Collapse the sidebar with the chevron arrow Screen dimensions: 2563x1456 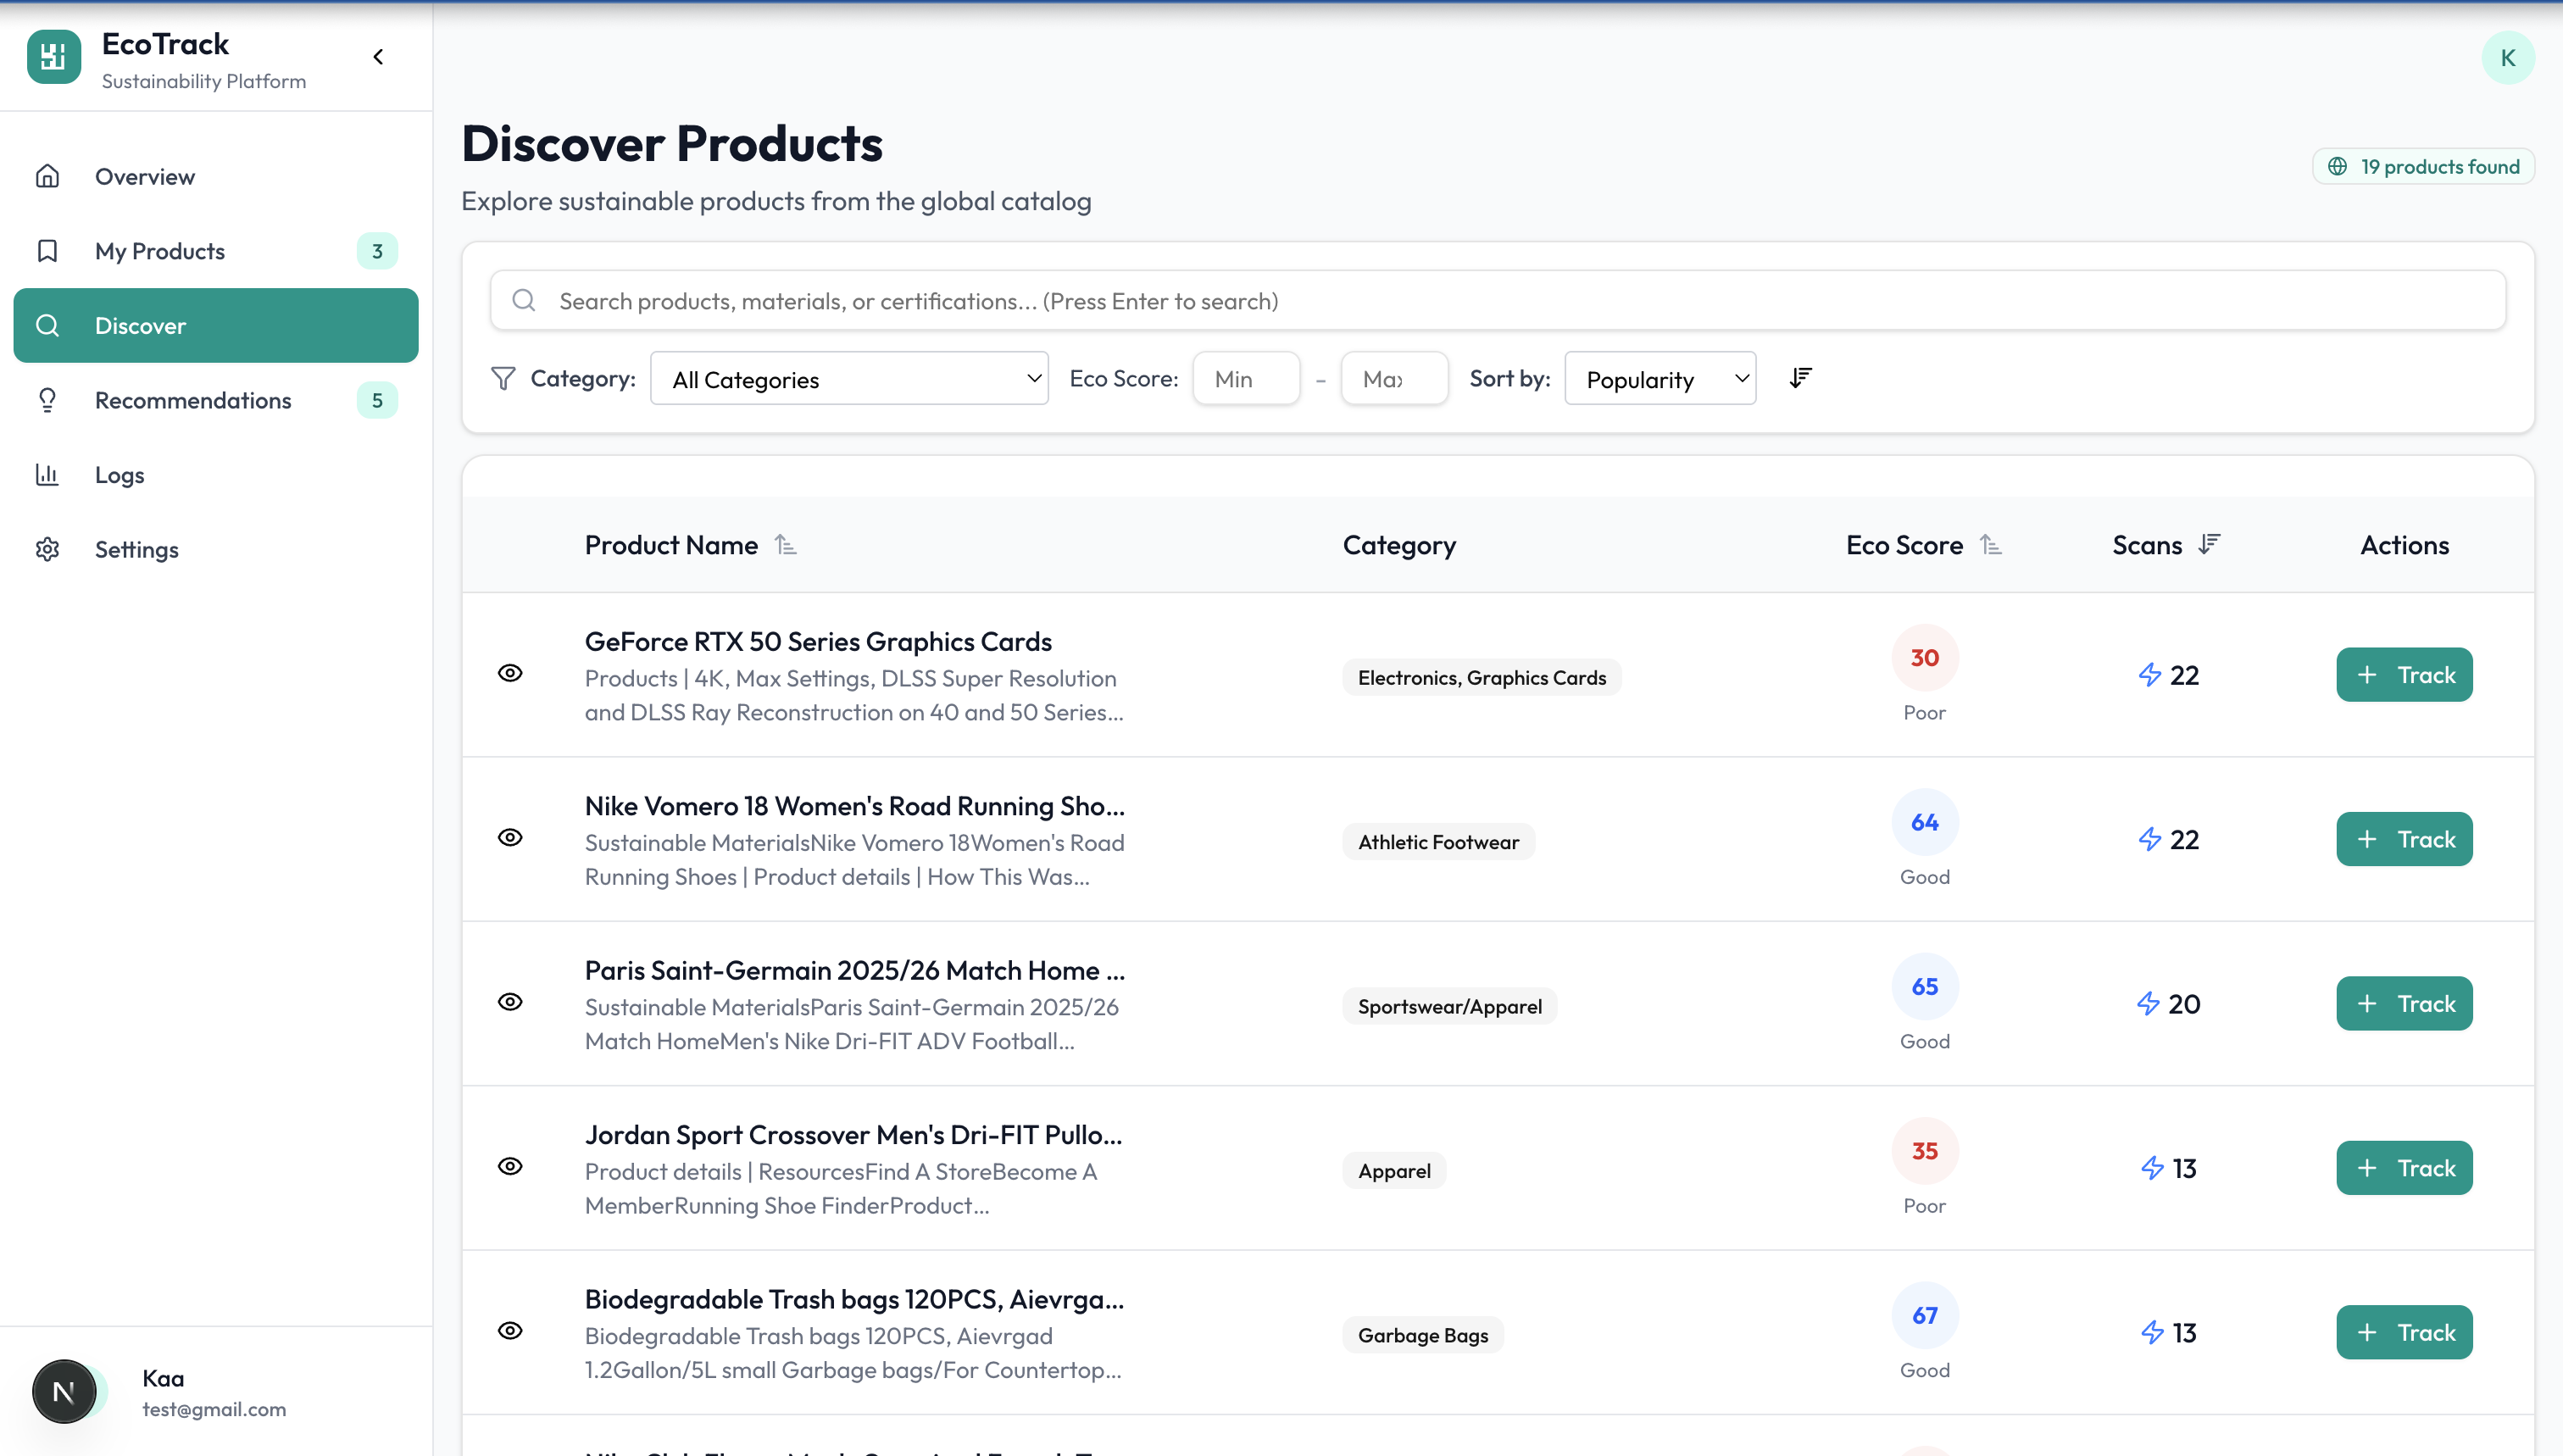[x=378, y=57]
